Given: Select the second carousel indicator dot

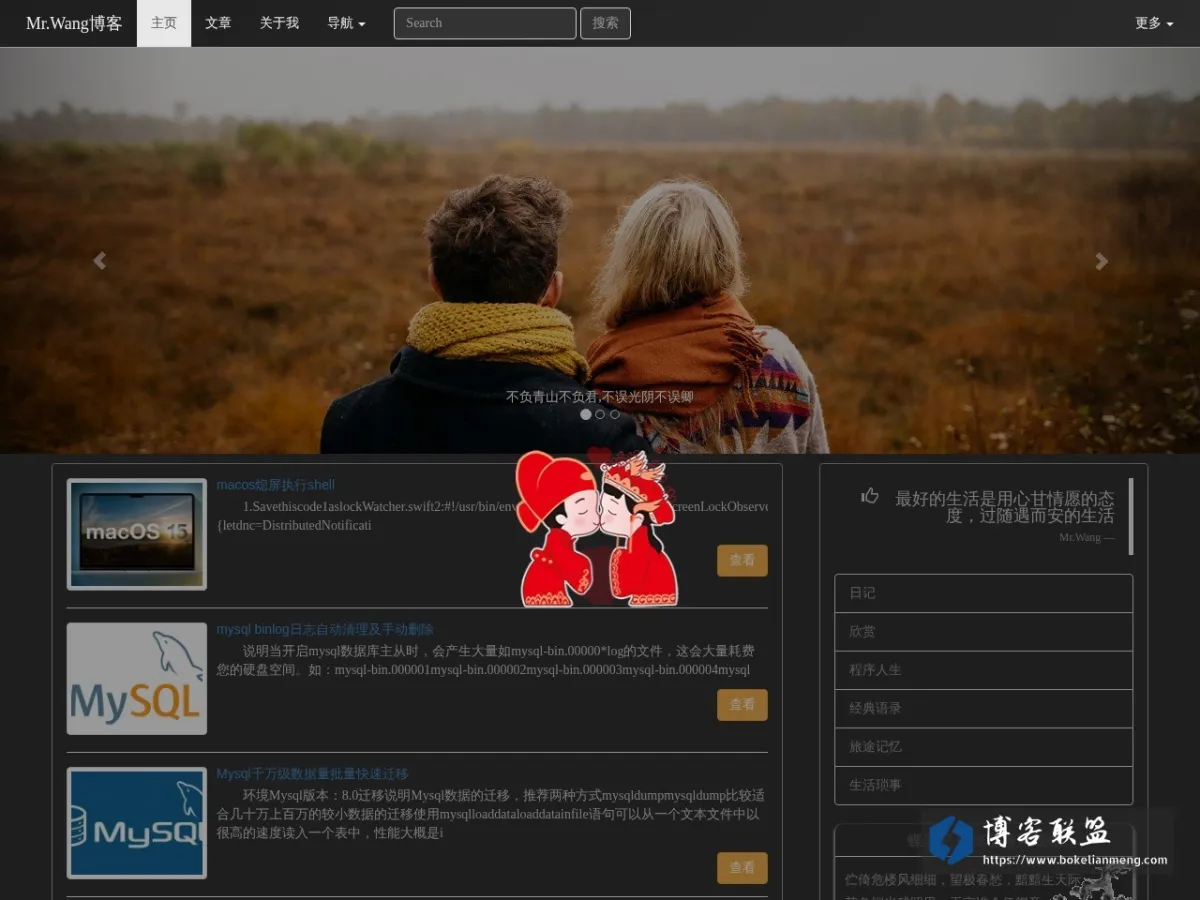Looking at the screenshot, I should pyautogui.click(x=600, y=414).
